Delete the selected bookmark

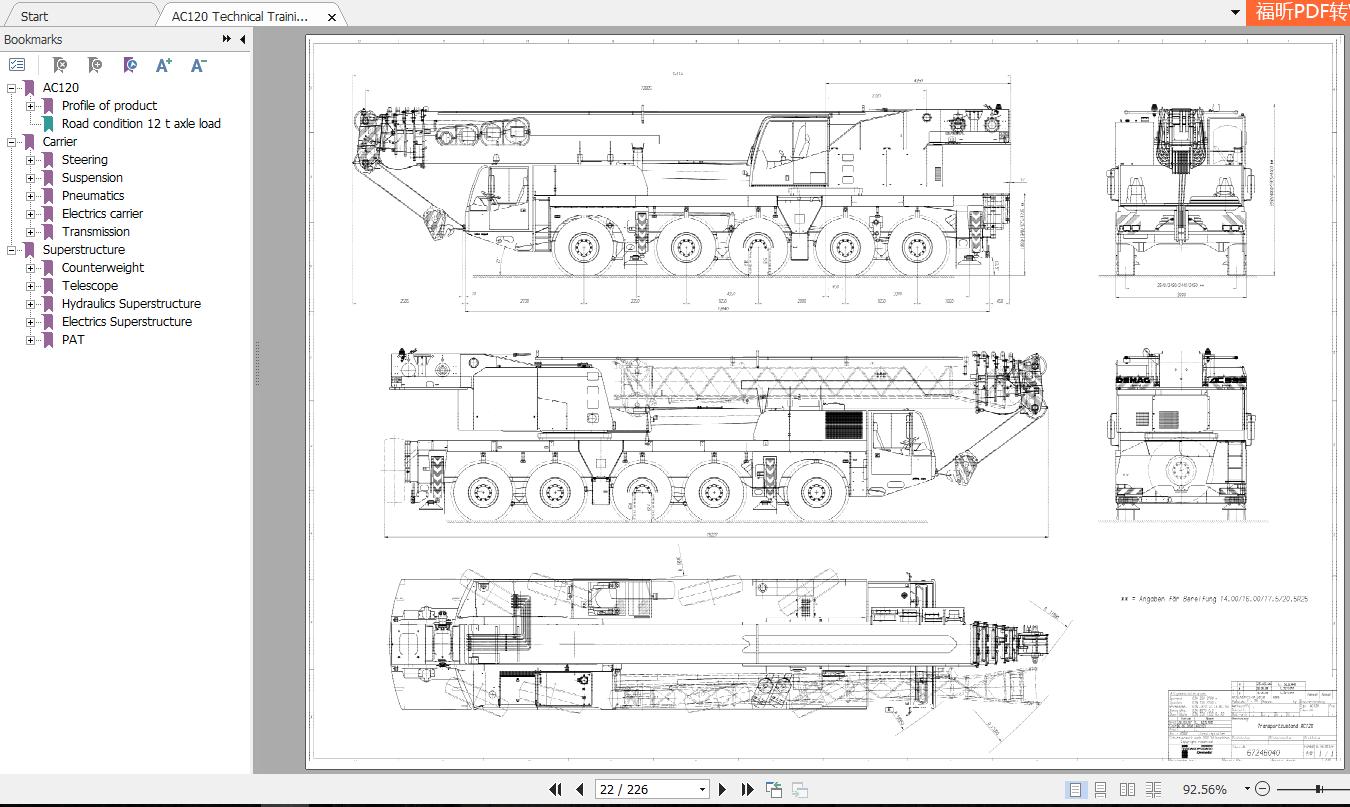pos(59,64)
